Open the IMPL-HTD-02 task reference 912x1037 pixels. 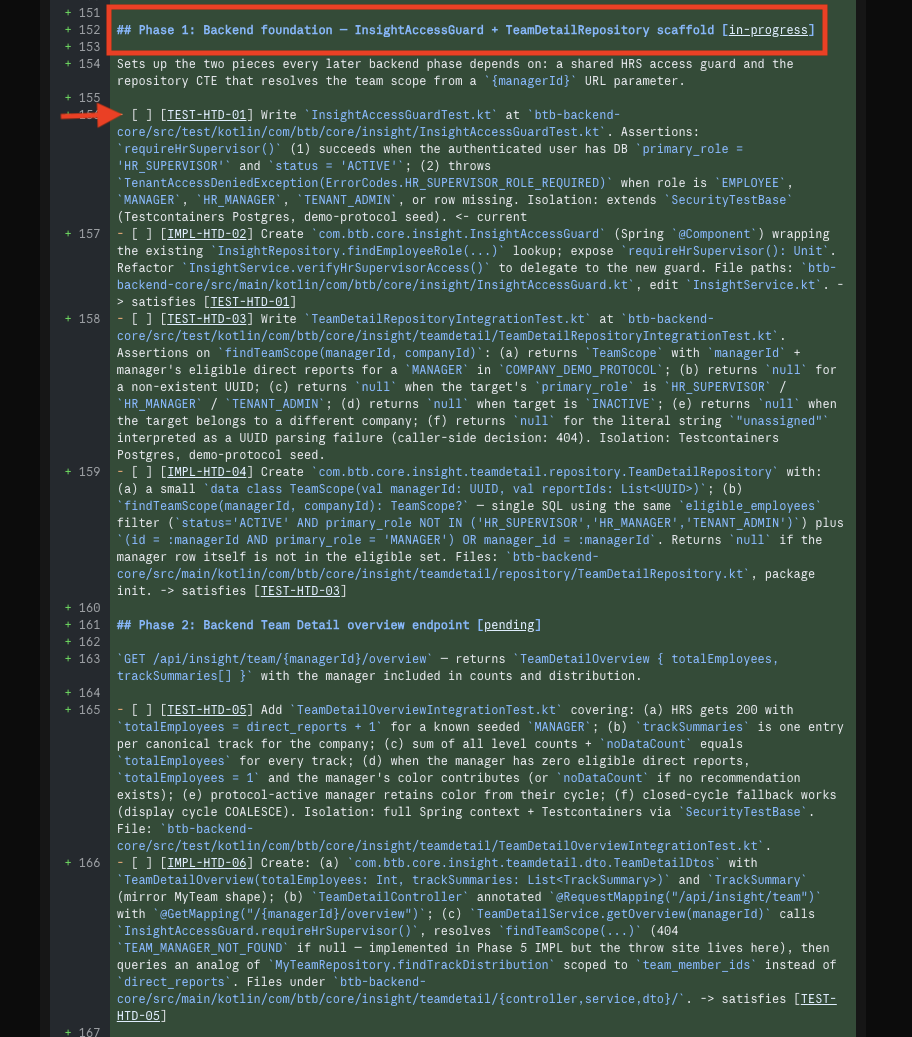206,234
